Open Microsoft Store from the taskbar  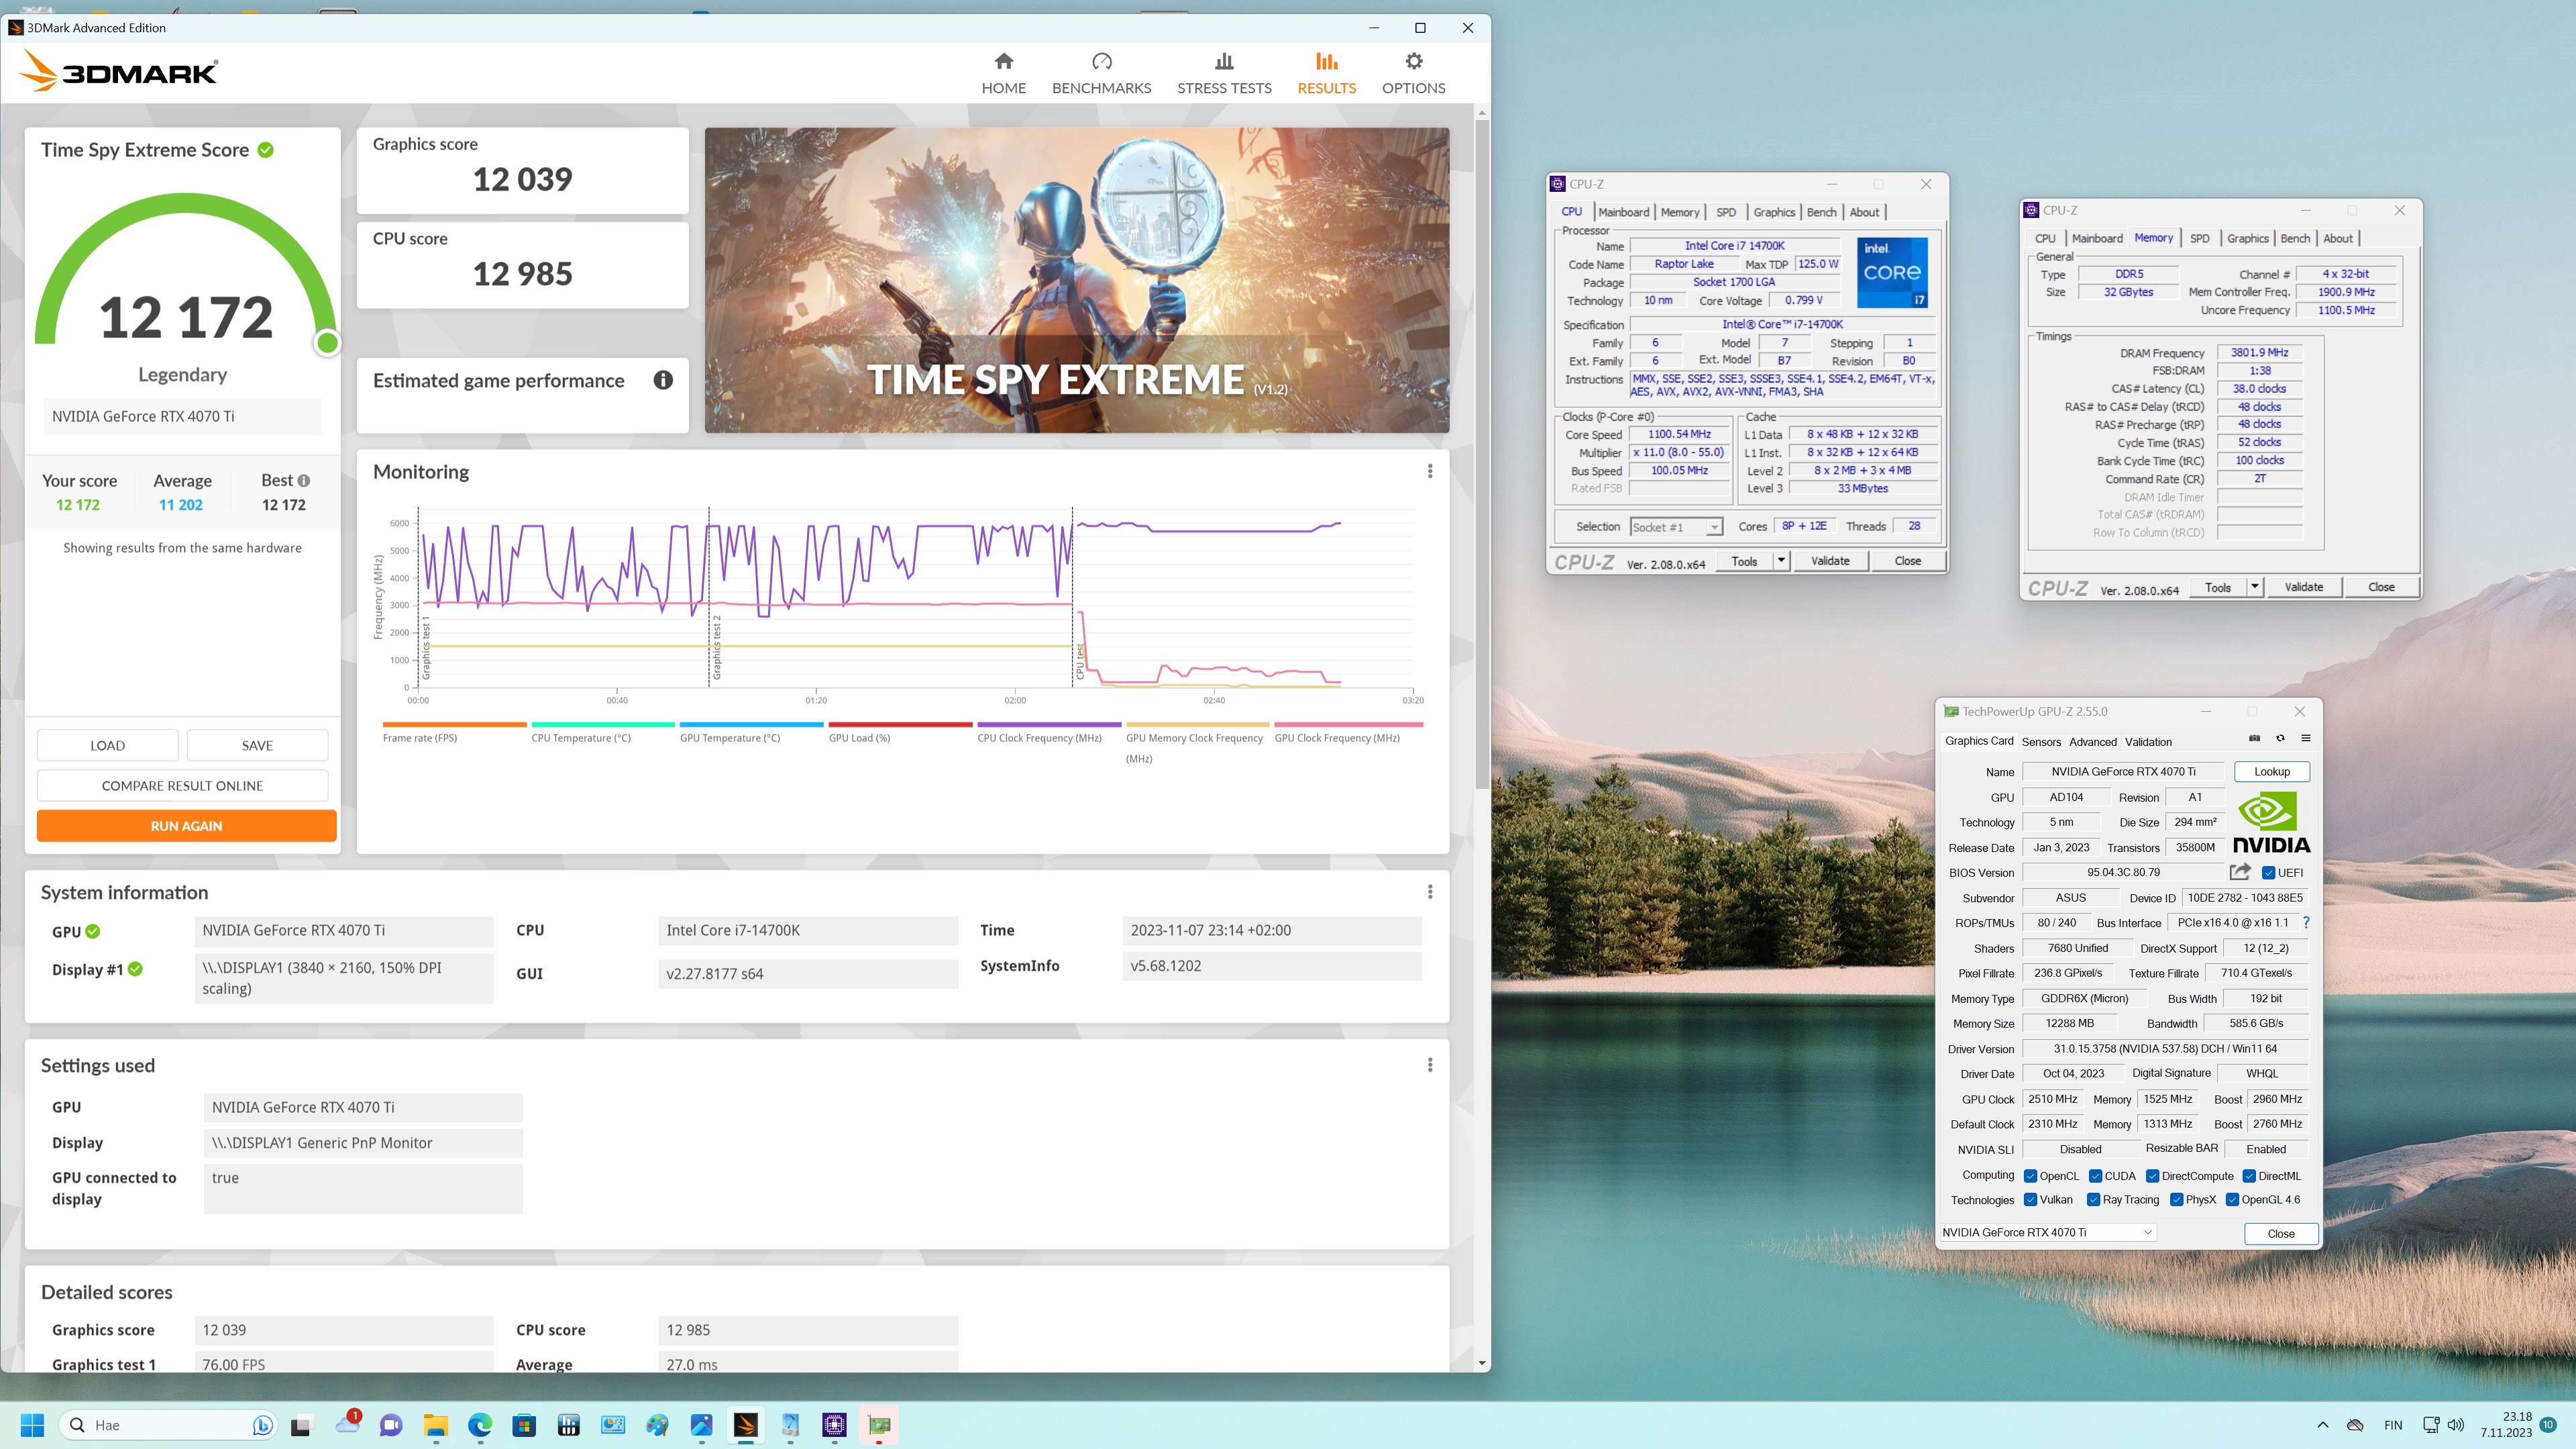click(524, 1425)
